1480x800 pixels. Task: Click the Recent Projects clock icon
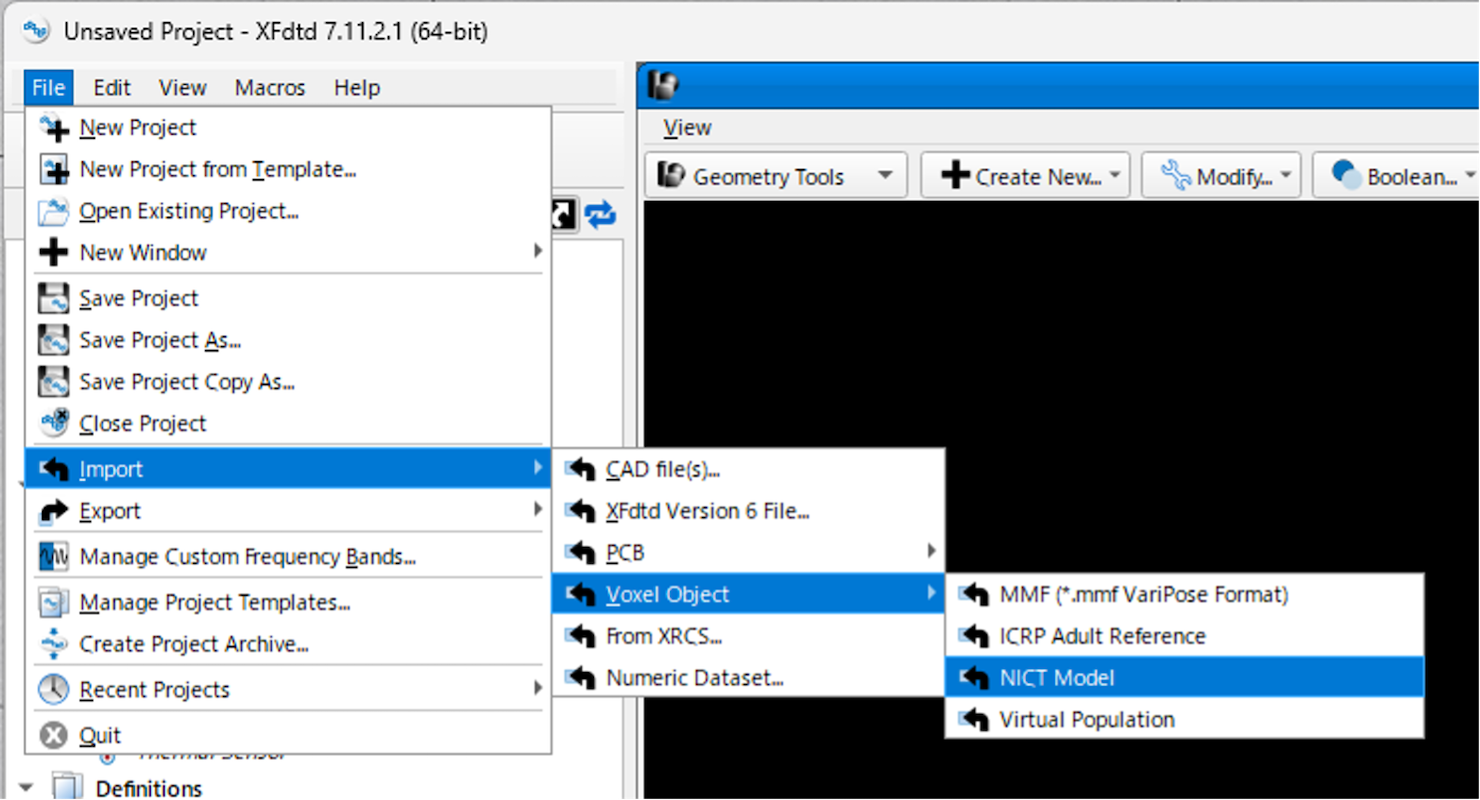[x=53, y=690]
